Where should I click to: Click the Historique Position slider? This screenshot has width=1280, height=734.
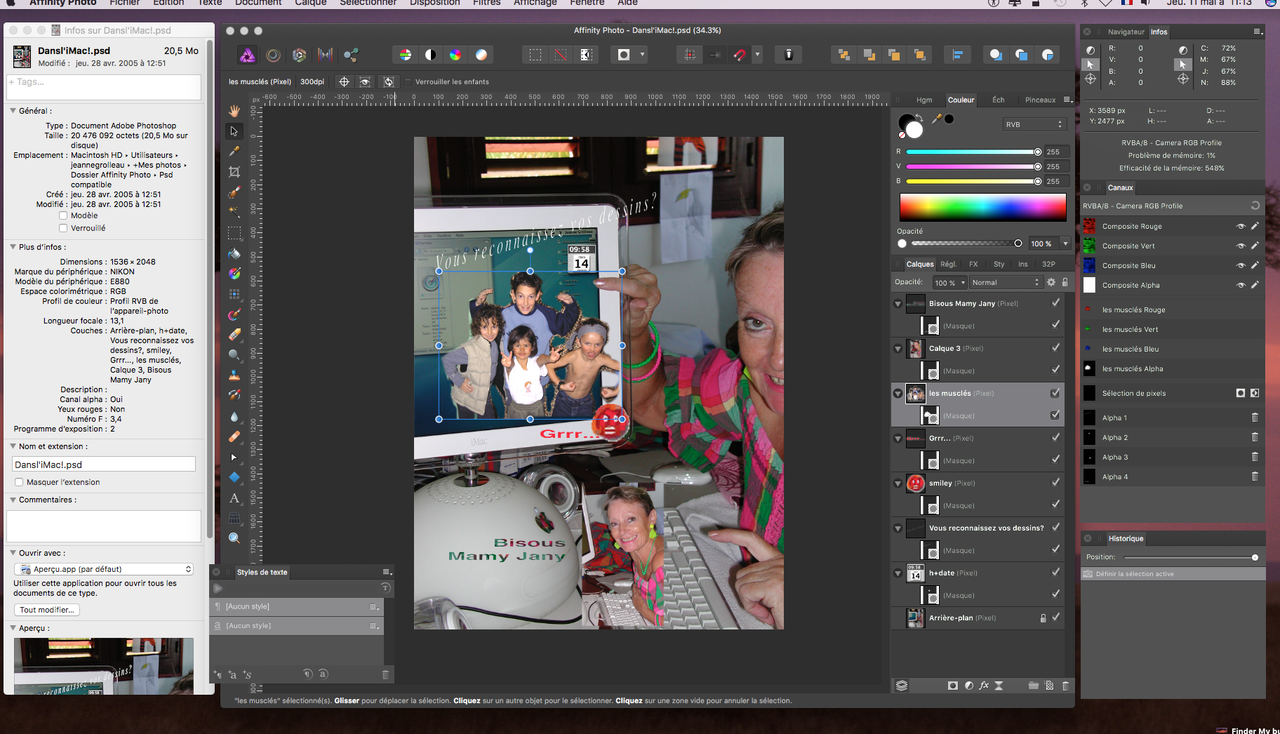1190,557
